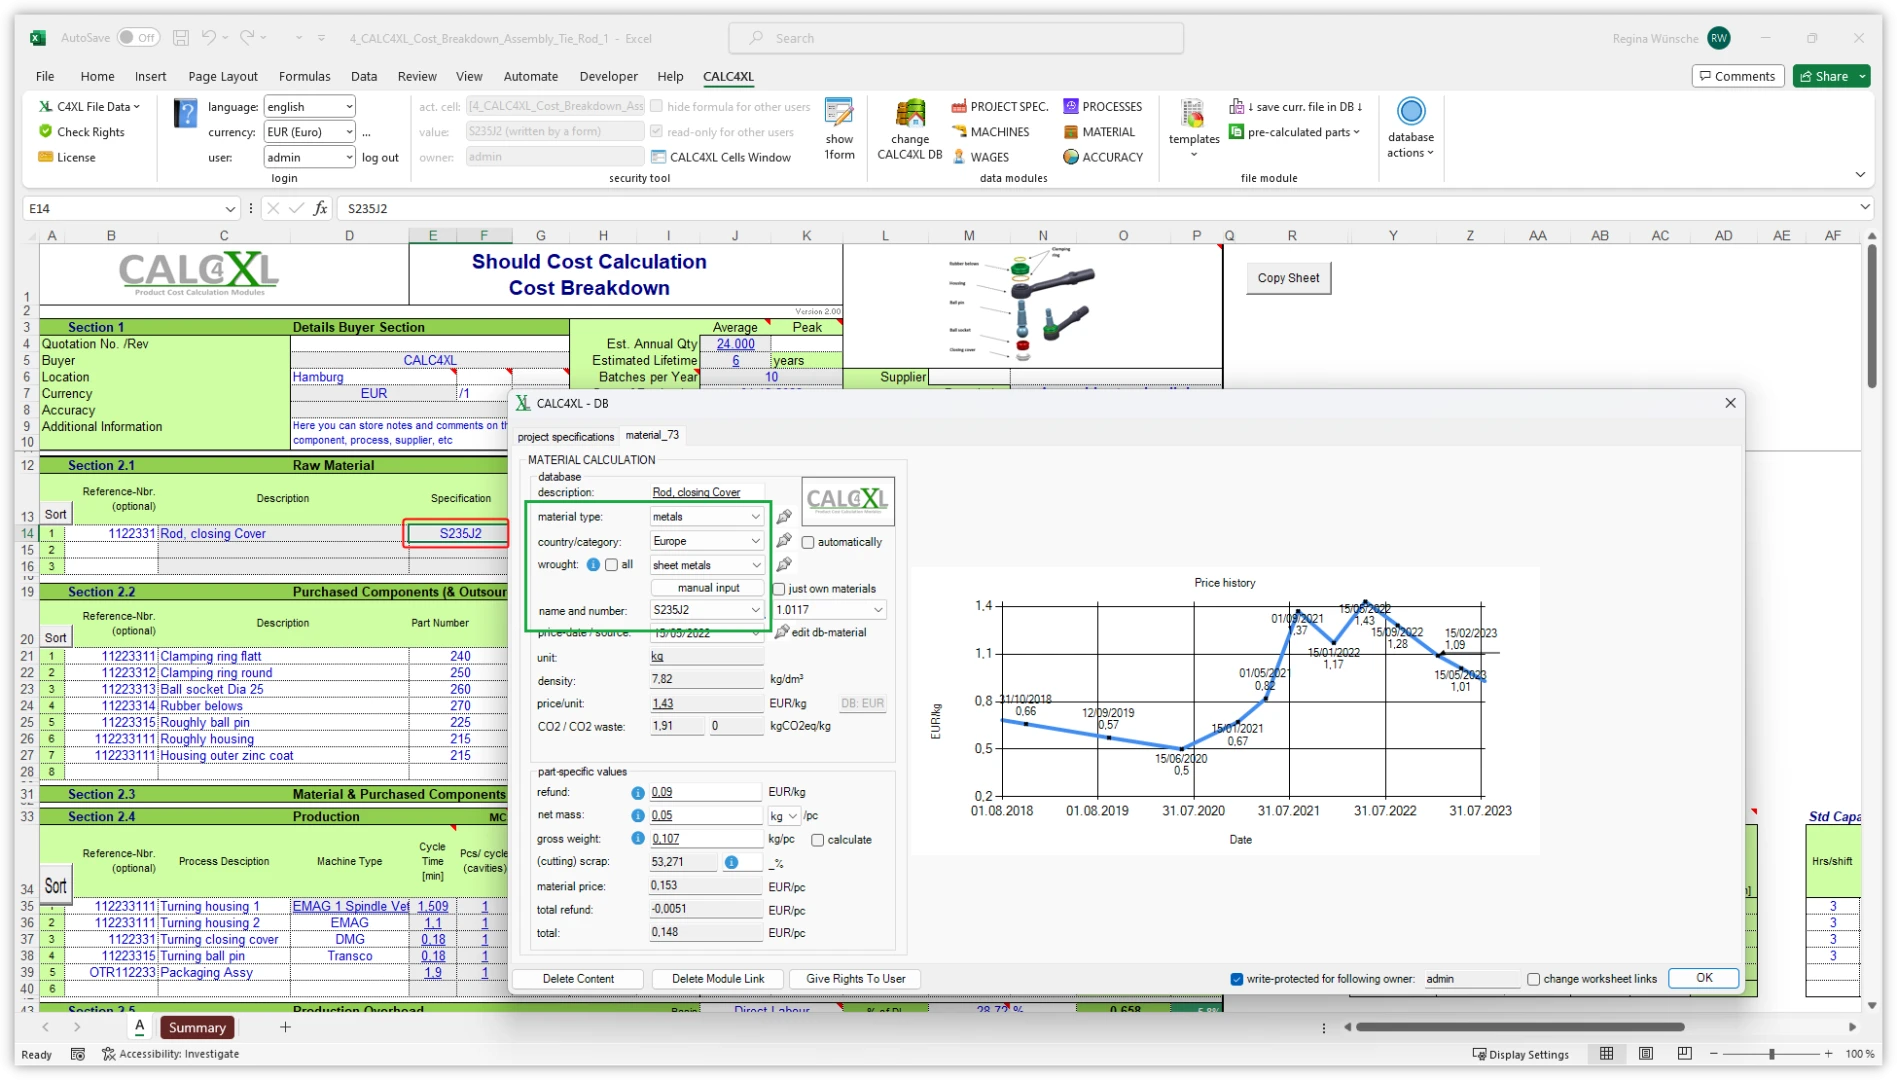Open the PROCESSES data module
The height and width of the screenshot is (1080, 1897).
coord(1102,106)
